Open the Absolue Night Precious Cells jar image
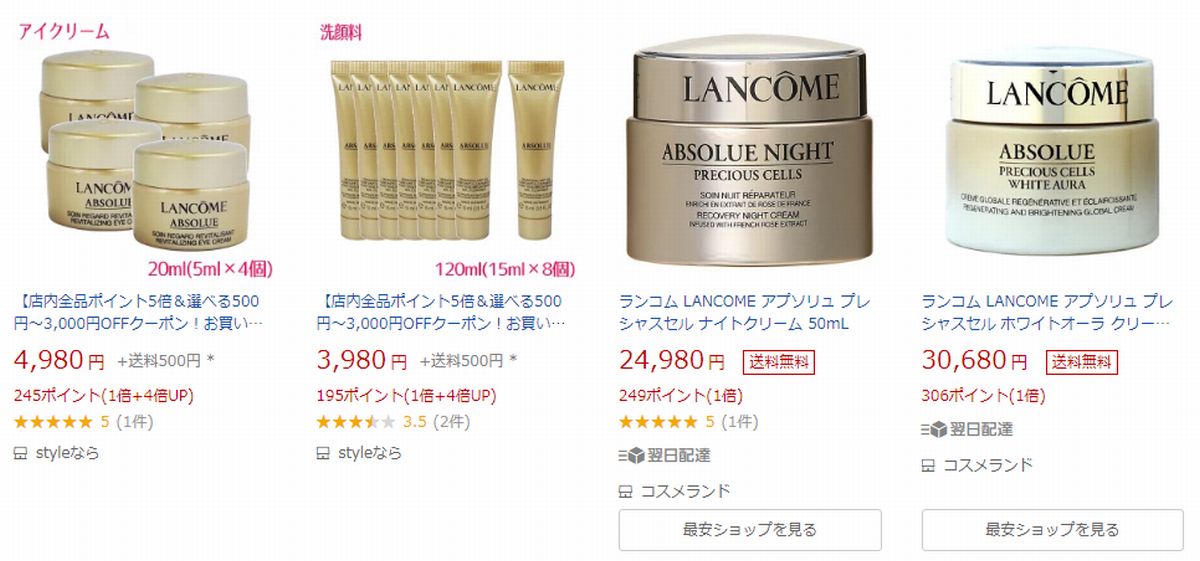Screen dimensions: 1200x561 click(x=750, y=150)
